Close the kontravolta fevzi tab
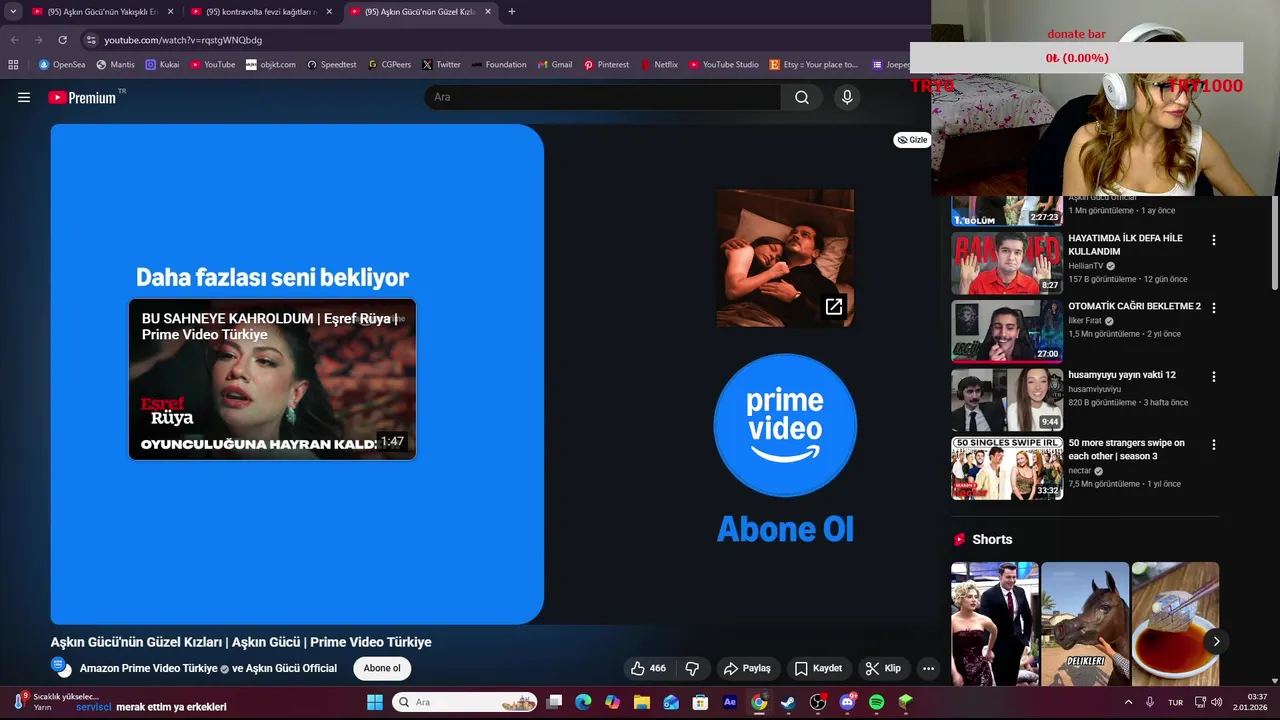This screenshot has width=1280, height=720. (x=329, y=12)
